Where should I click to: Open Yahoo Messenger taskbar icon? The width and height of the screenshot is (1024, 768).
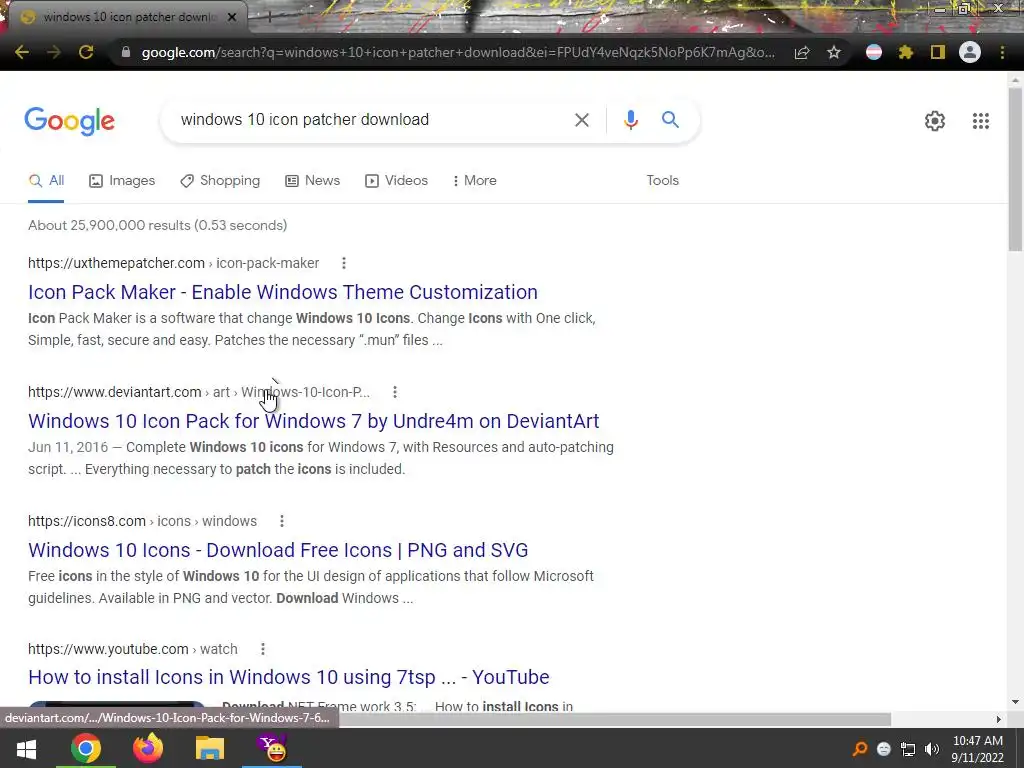pyautogui.click(x=272, y=748)
